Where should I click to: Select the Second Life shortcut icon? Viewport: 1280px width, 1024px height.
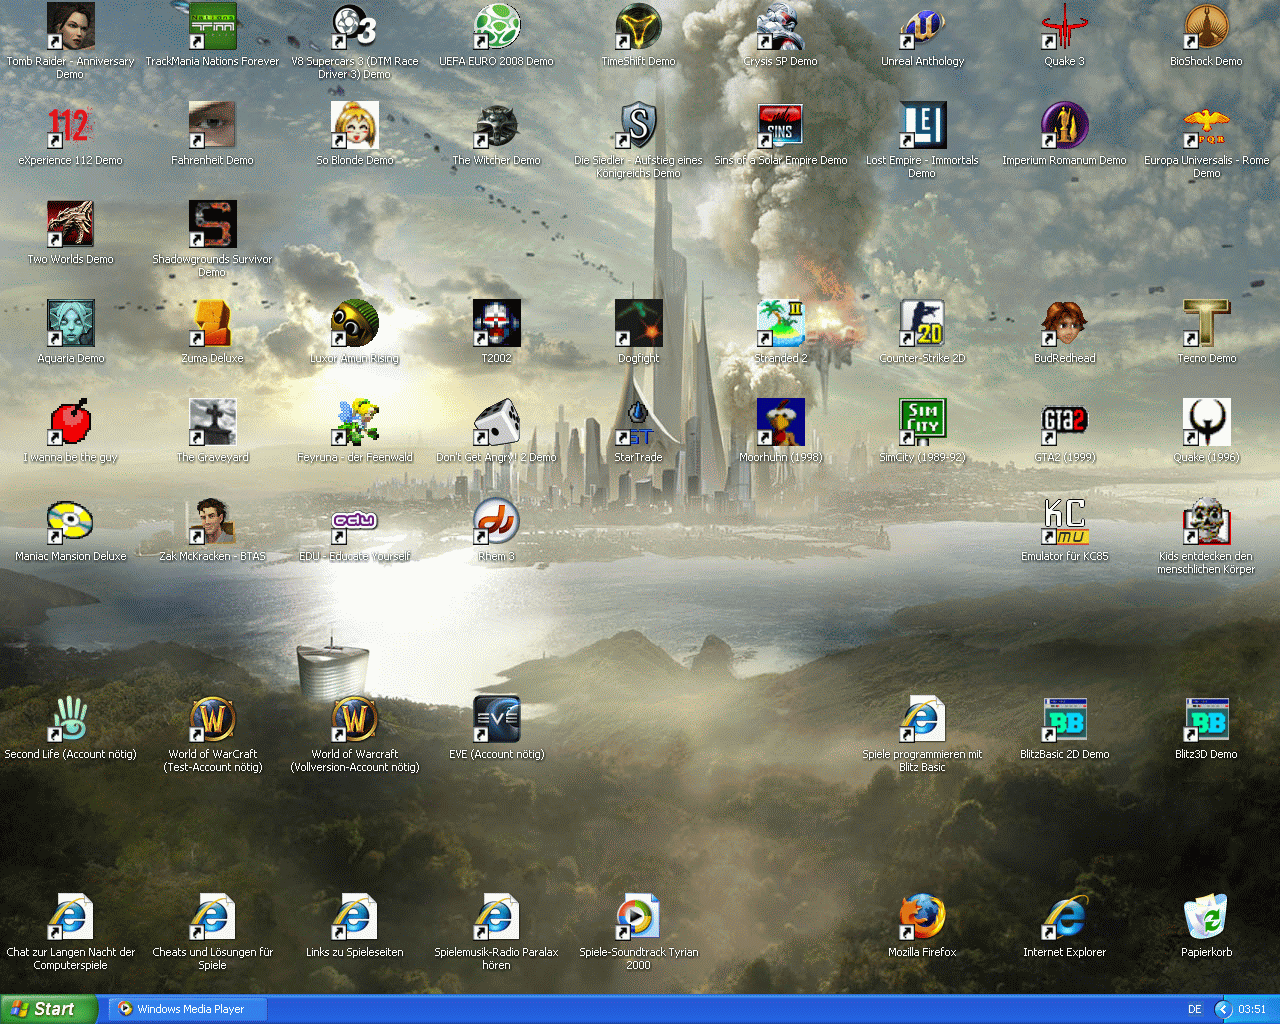coord(70,720)
